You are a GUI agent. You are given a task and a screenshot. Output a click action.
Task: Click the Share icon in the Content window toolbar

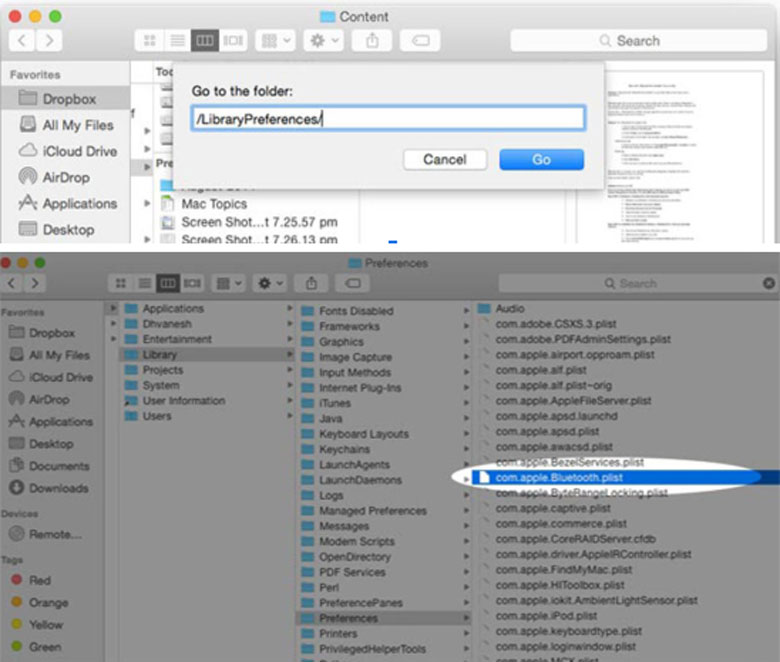click(372, 41)
